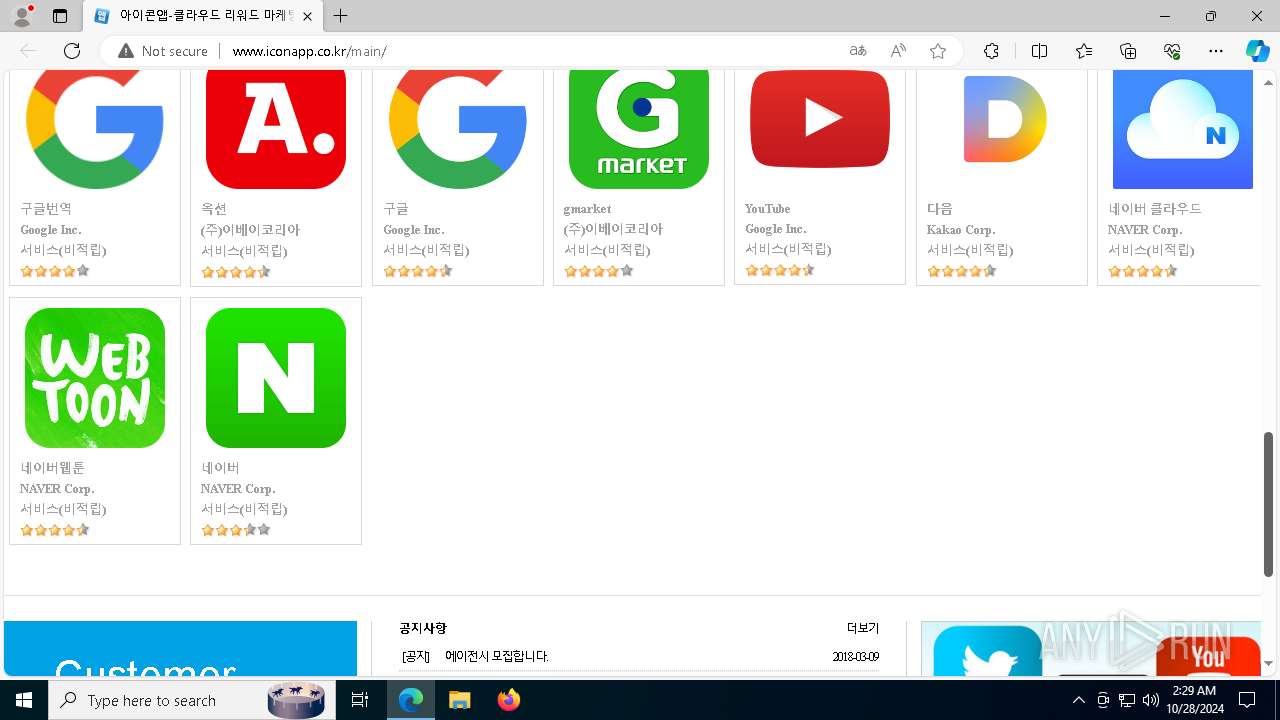This screenshot has width=1280, height=720.
Task: Add this page to favorites star icon
Action: coord(937,51)
